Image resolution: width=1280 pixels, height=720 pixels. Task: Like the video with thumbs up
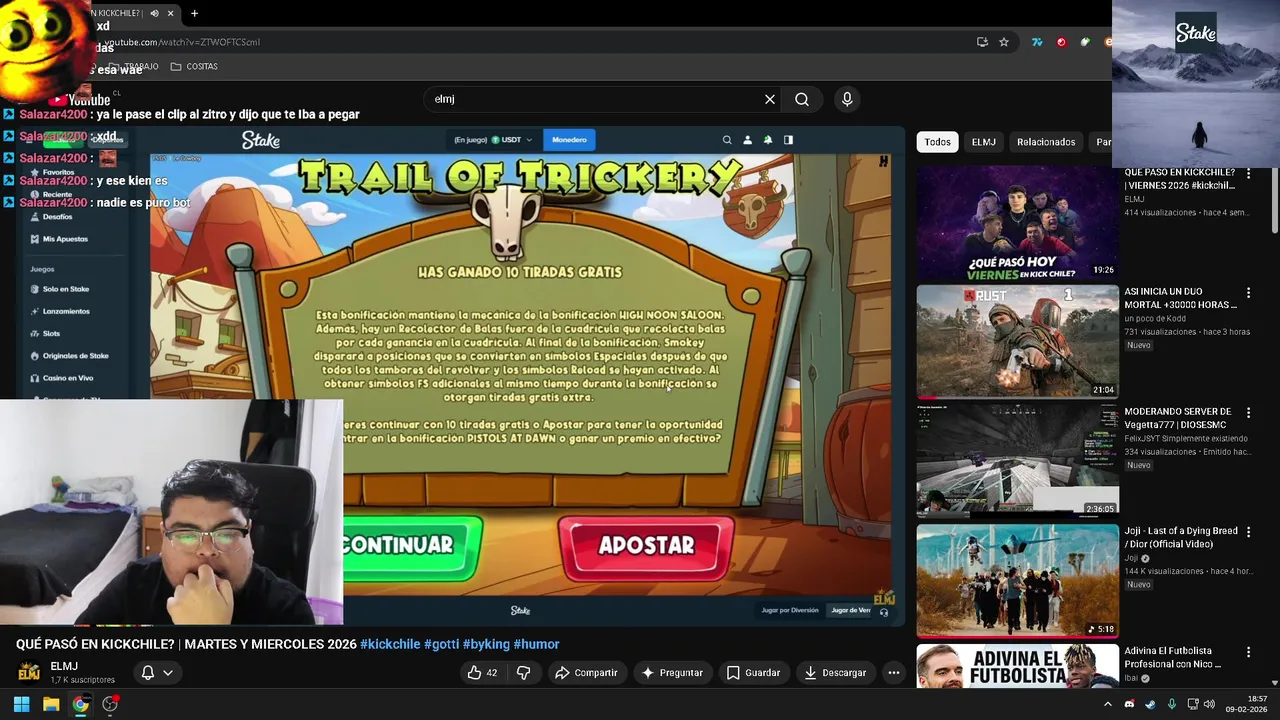click(x=482, y=673)
